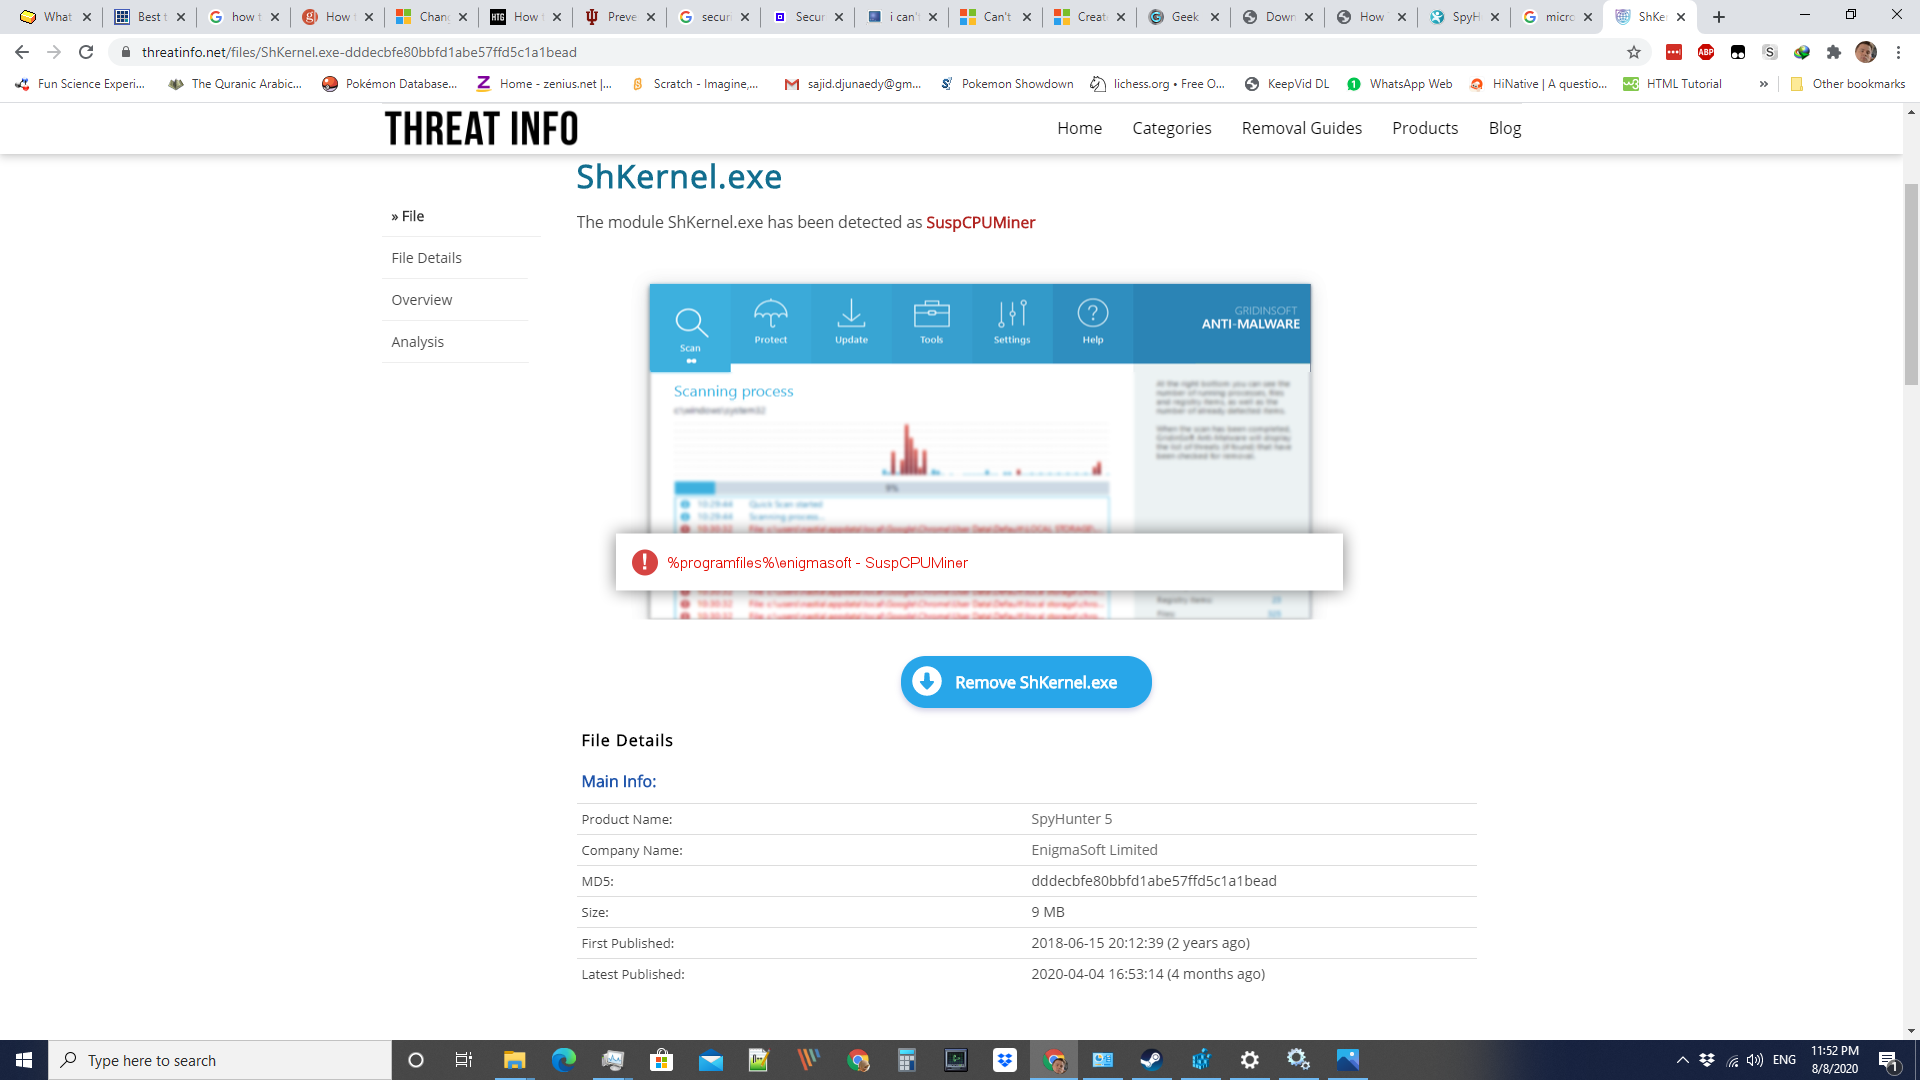
Task: Open the lichess.org bookmark
Action: pyautogui.click(x=1158, y=84)
